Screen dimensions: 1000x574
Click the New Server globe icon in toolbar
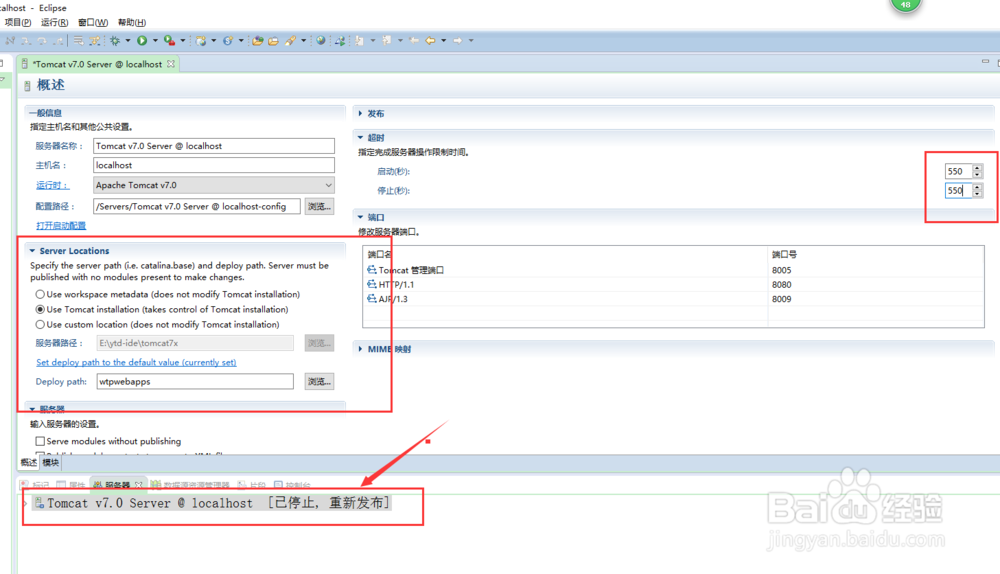pos(201,41)
